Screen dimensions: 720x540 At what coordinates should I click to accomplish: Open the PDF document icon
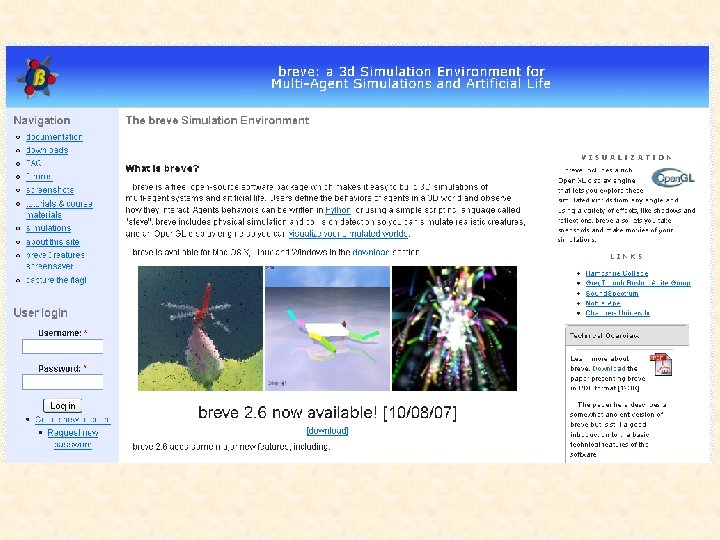661,365
